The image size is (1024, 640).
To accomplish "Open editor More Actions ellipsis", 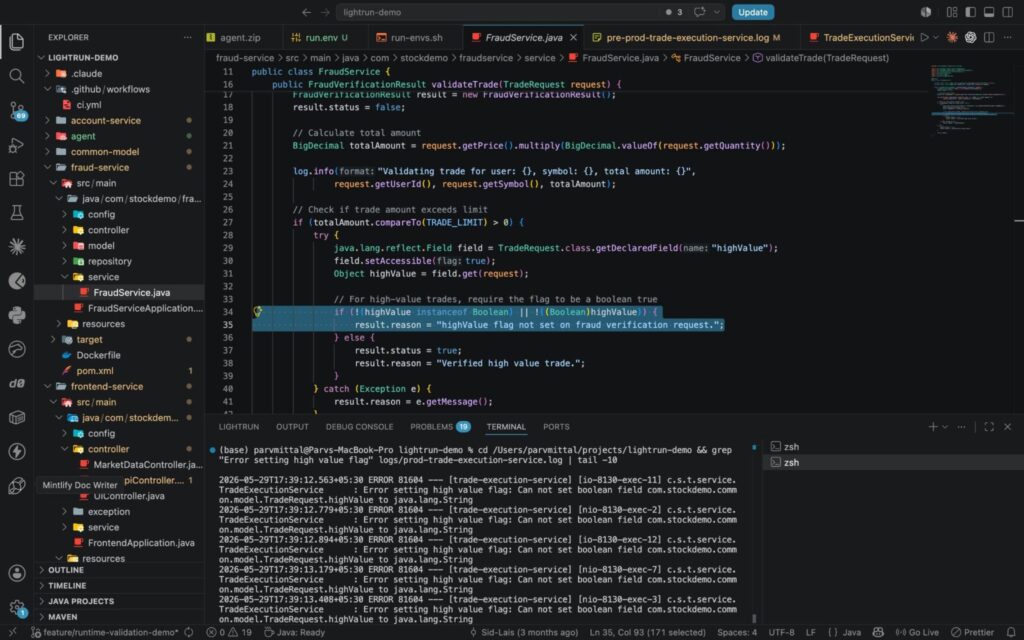I will (x=1008, y=37).
